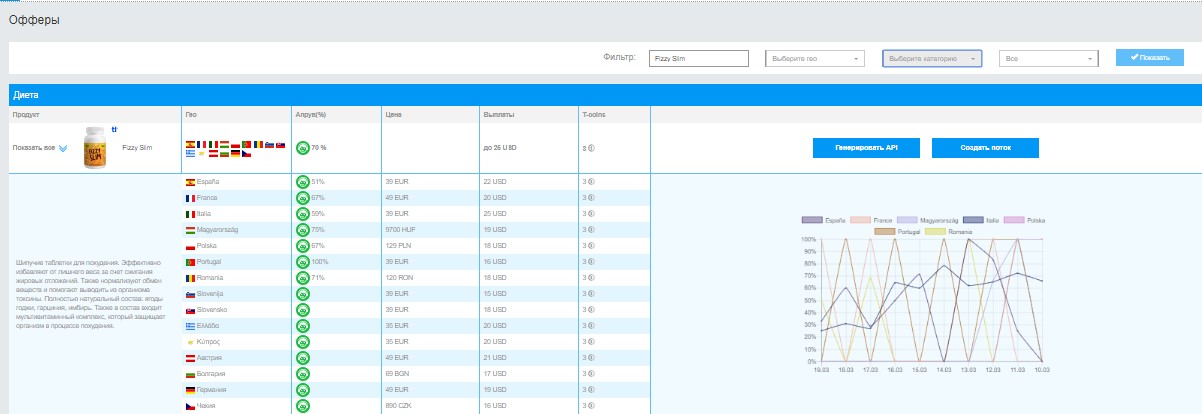Click the 21 USD payout for Австрия
Image resolution: width=1202 pixels, height=414 pixels.
tap(495, 358)
